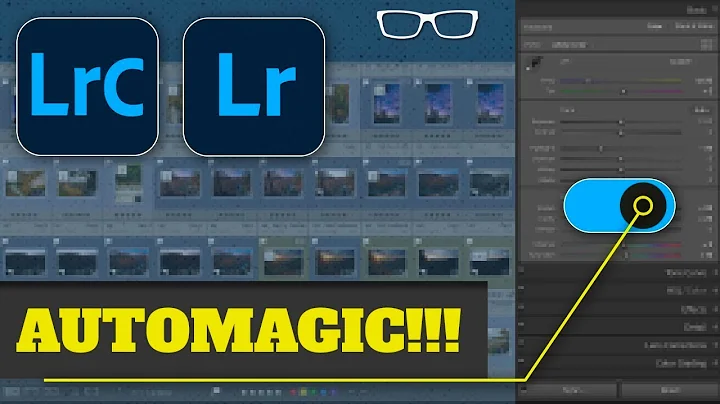The width and height of the screenshot is (720, 404).
Task: Apply the purple color label in toolbar
Action: coord(334,393)
